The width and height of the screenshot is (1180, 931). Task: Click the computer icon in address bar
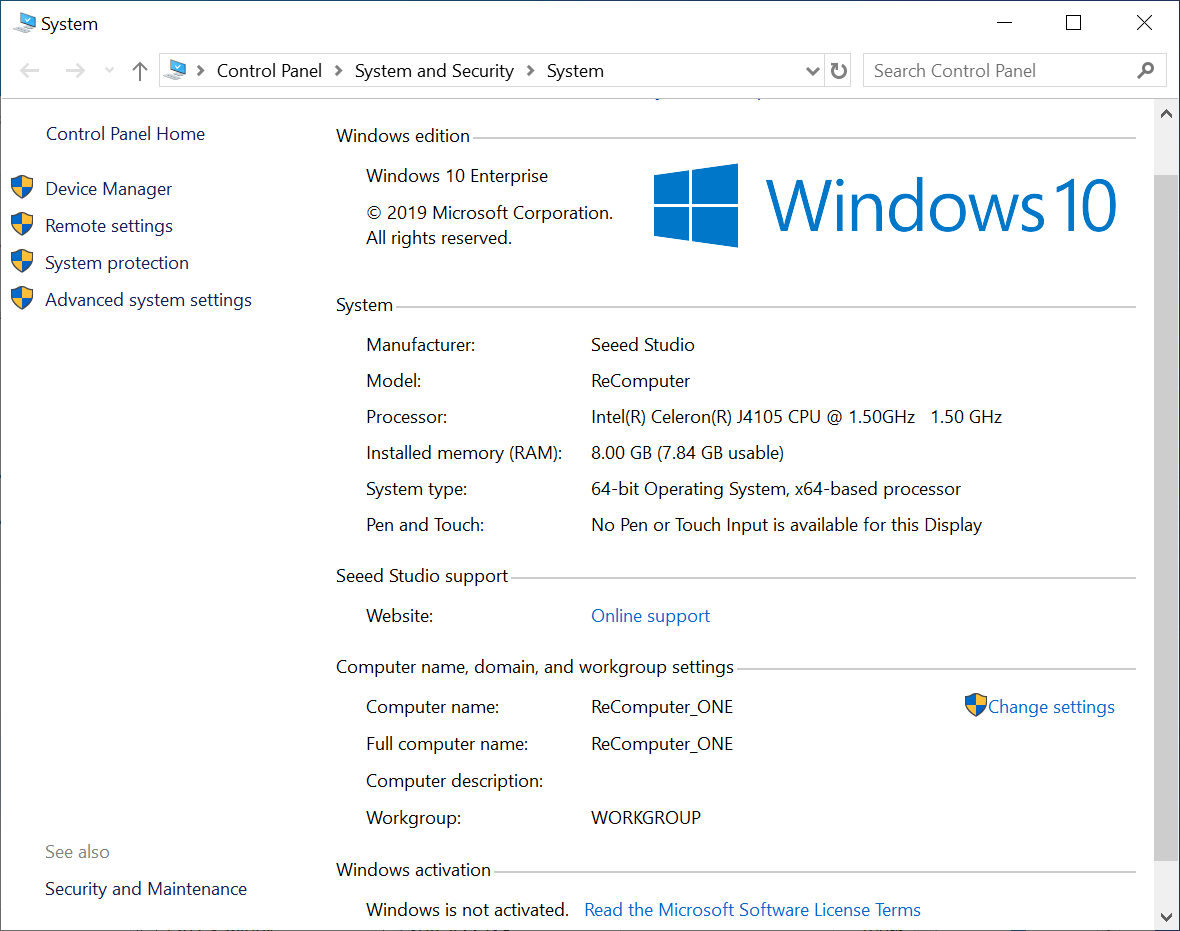point(175,70)
